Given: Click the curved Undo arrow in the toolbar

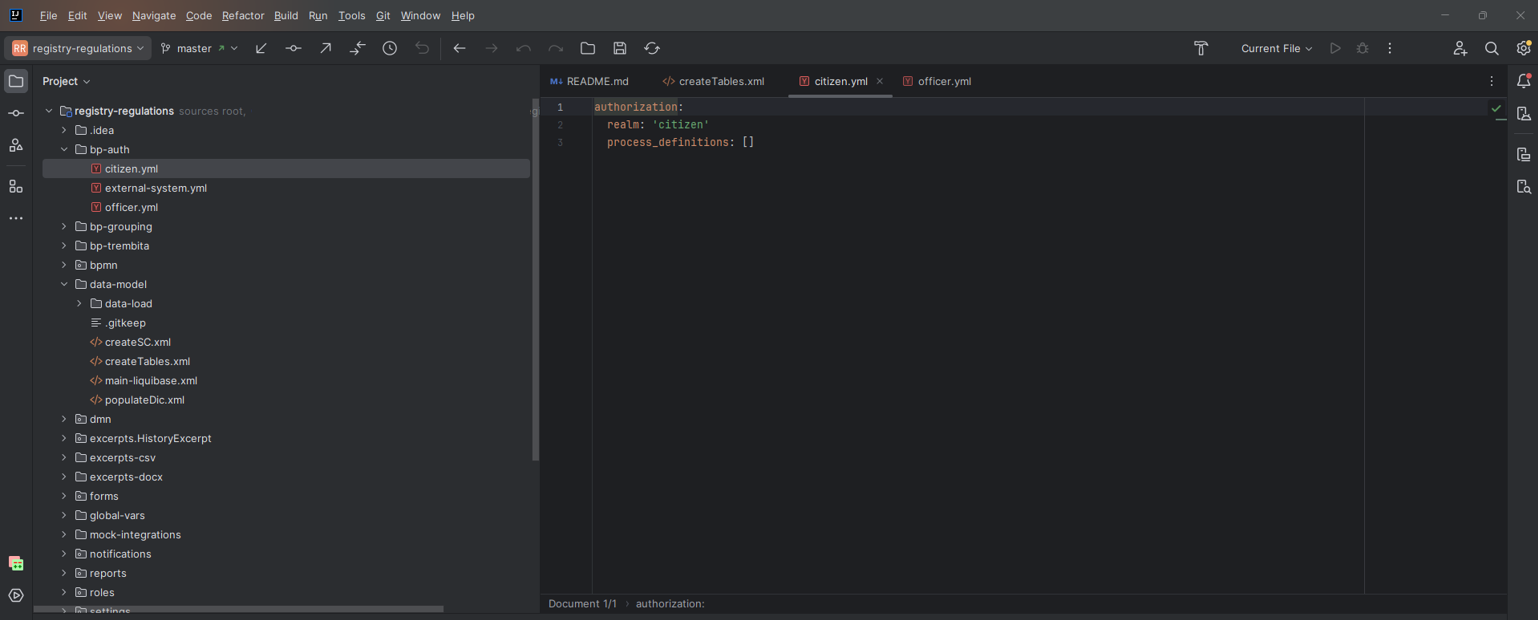Looking at the screenshot, I should pyautogui.click(x=523, y=48).
